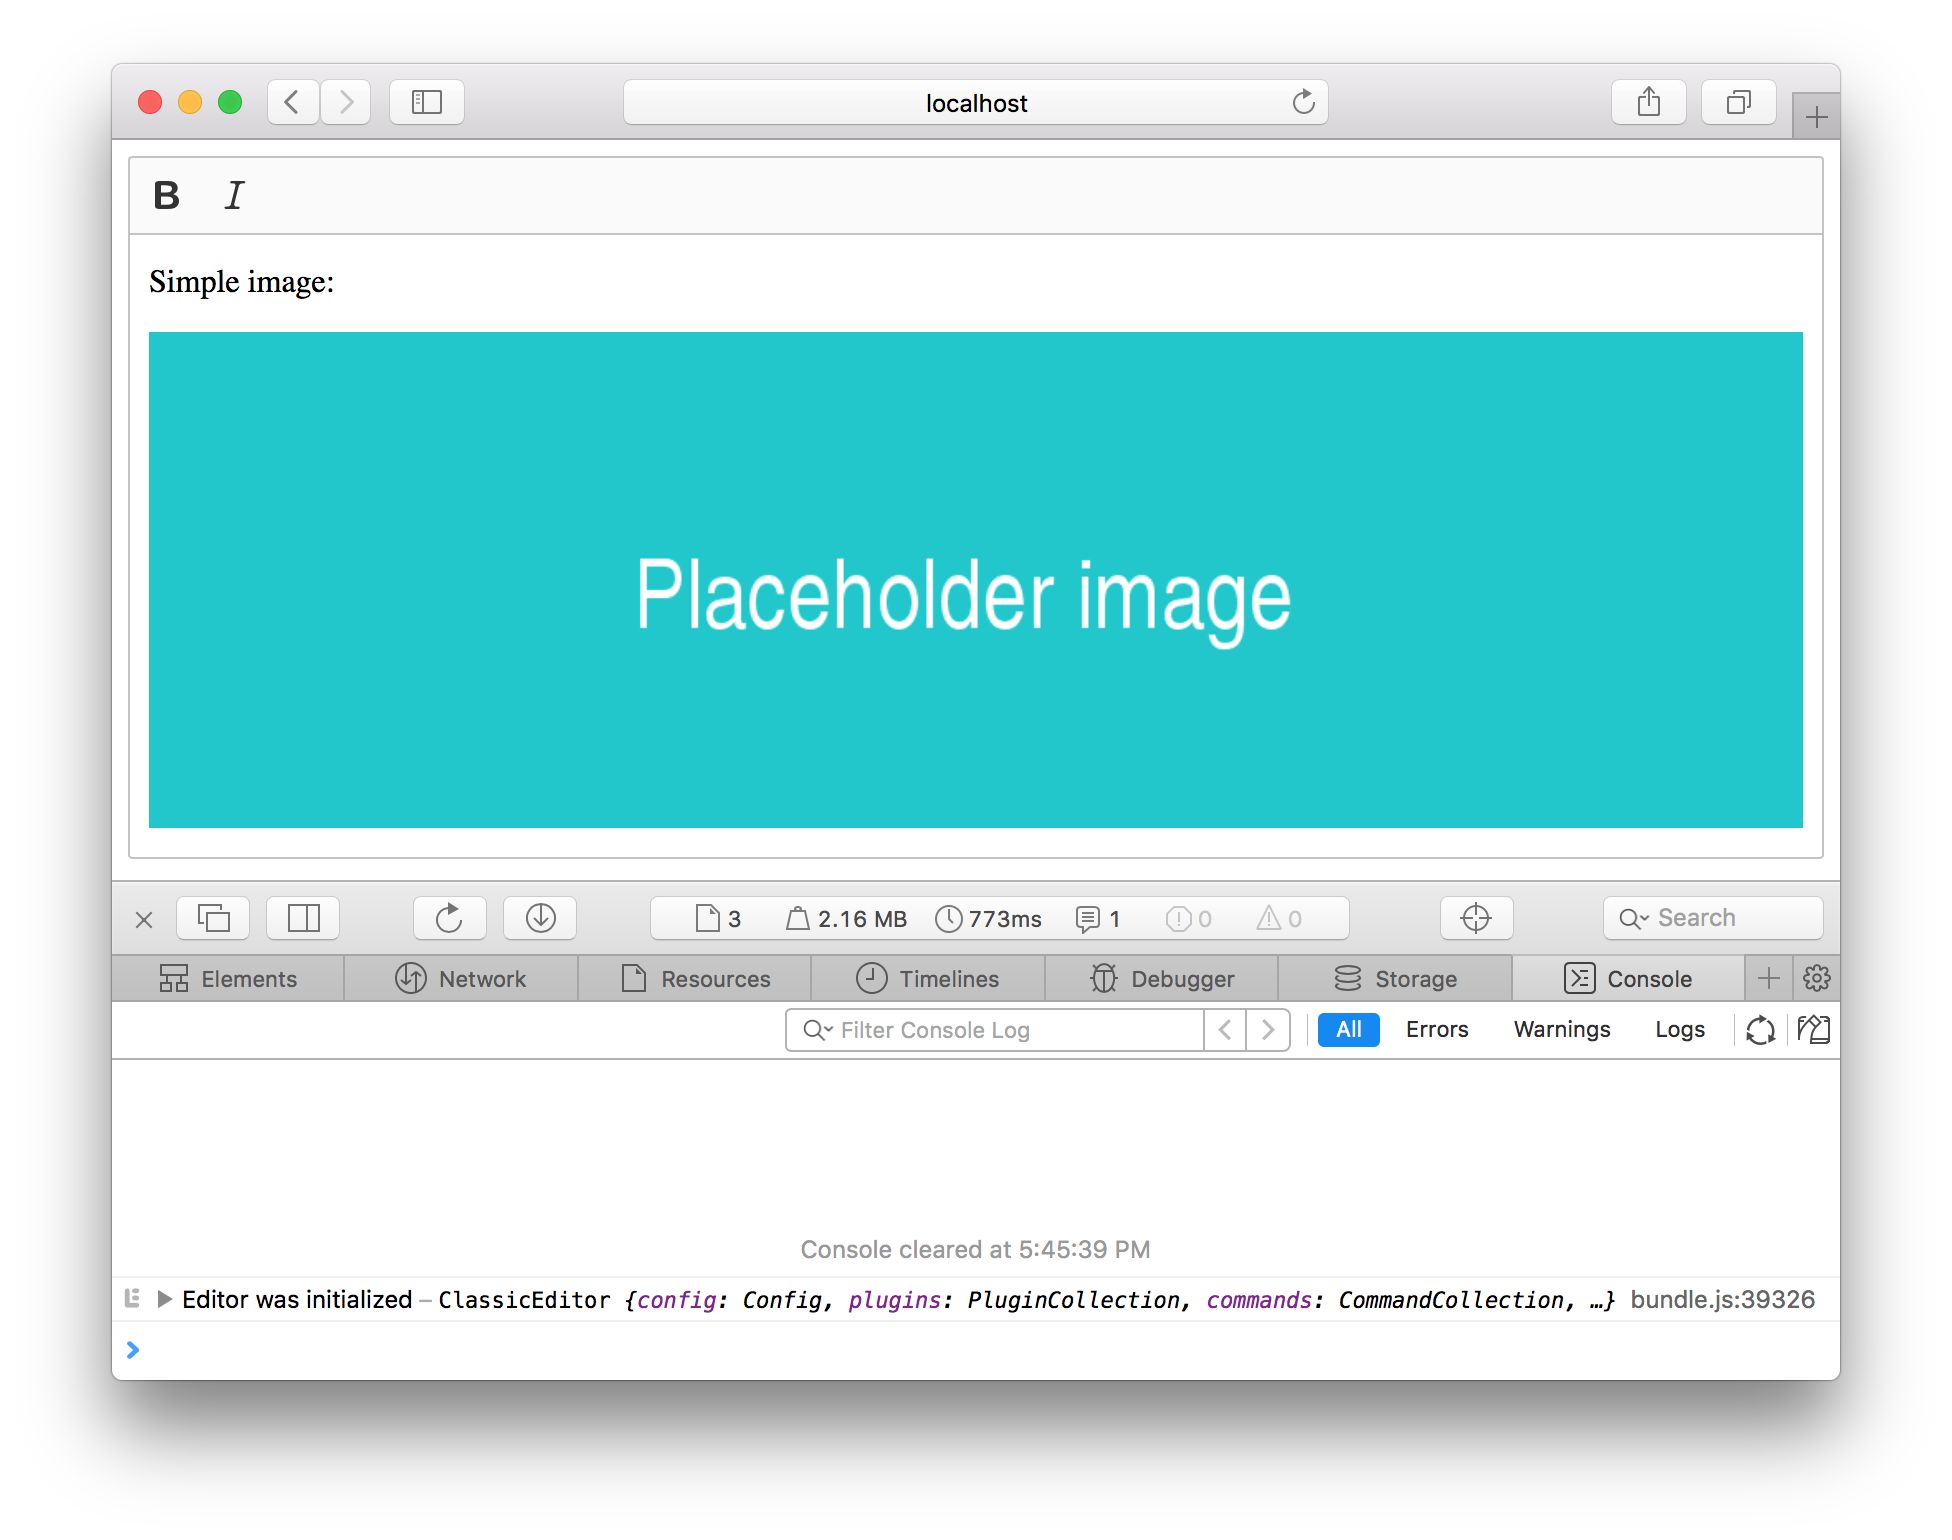This screenshot has height=1540, width=1952.
Task: Reload page from the address bar icon
Action: point(1303,102)
